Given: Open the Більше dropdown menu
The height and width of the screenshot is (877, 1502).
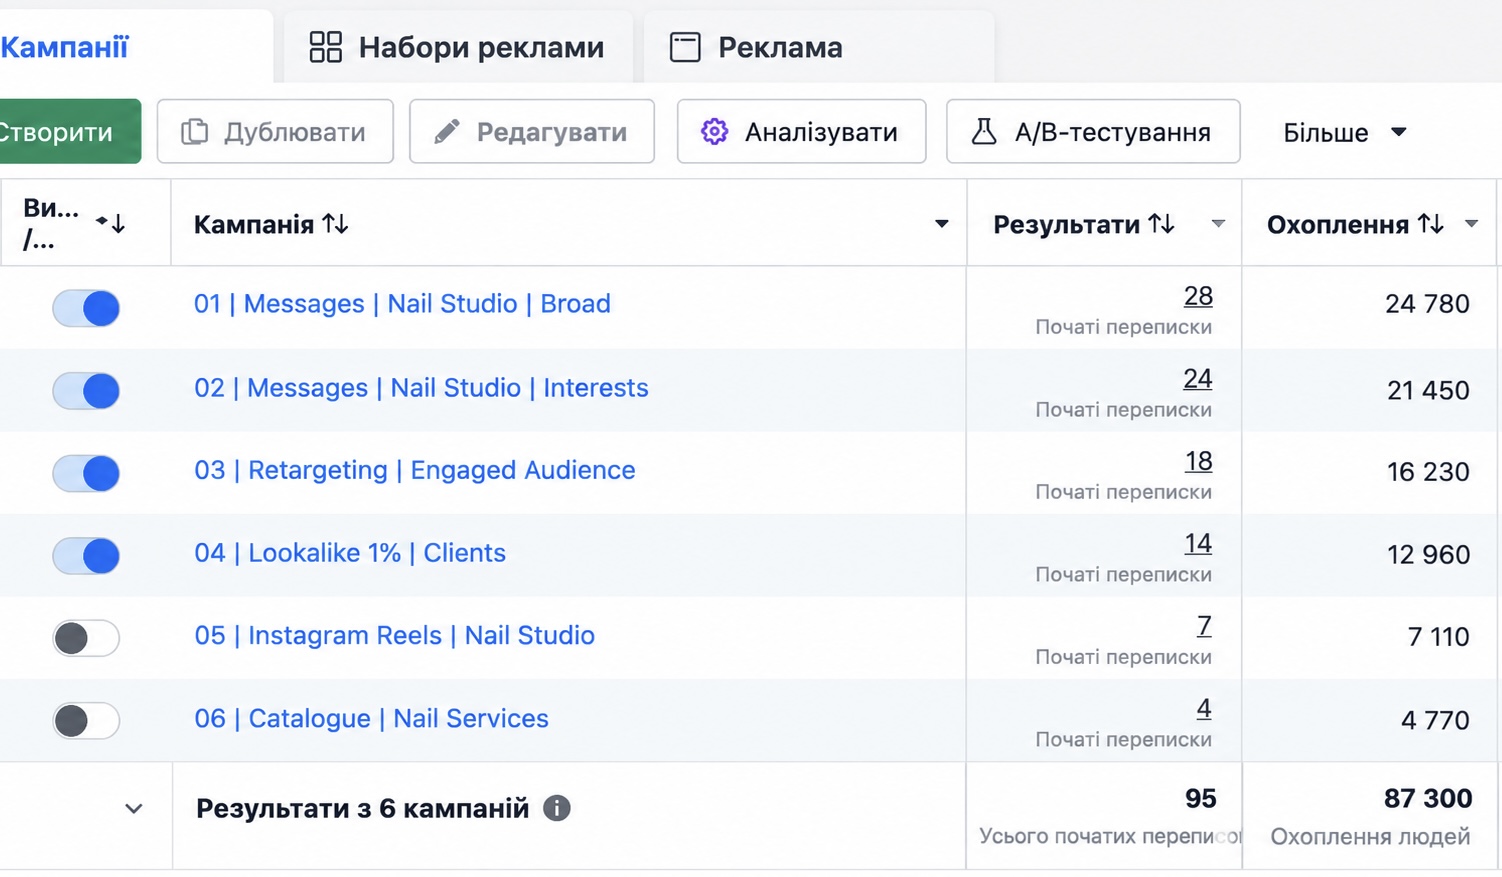Looking at the screenshot, I should [1345, 132].
